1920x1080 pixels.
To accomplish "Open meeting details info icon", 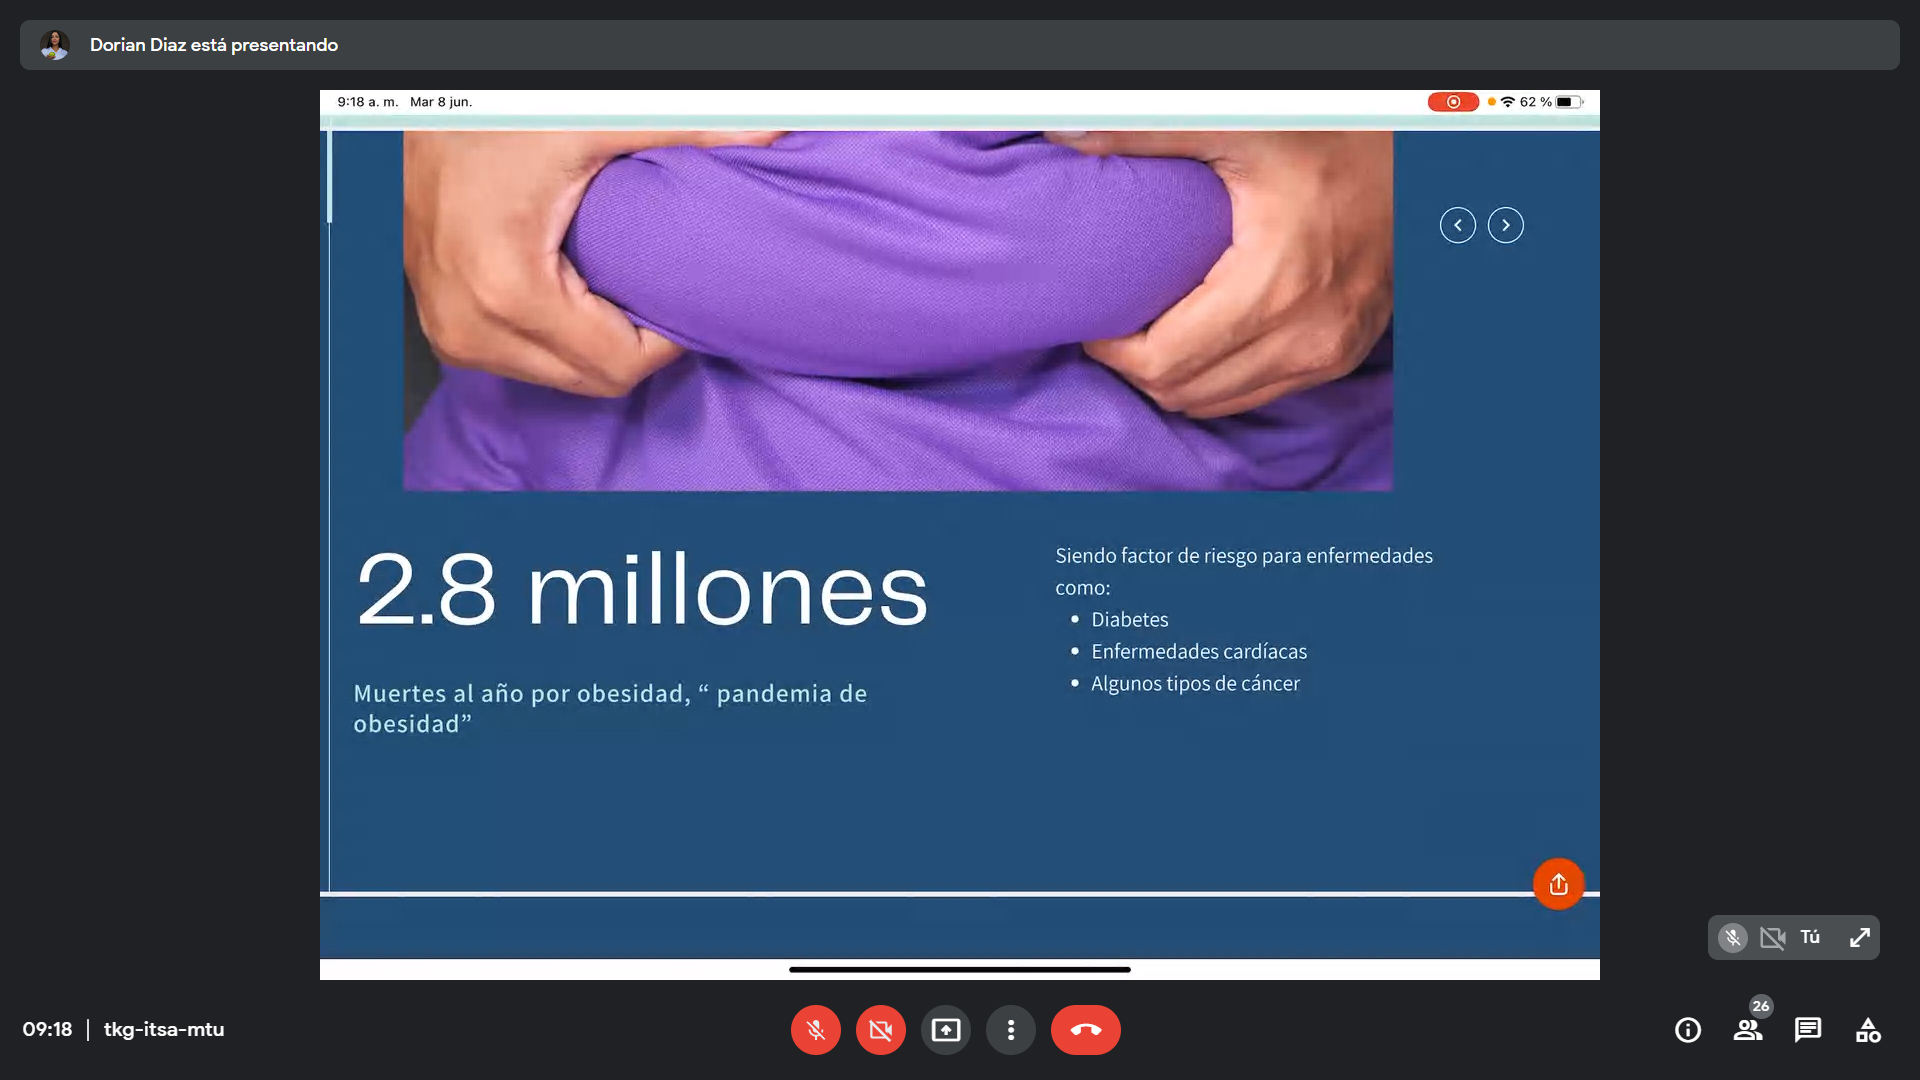I will click(x=1687, y=1030).
